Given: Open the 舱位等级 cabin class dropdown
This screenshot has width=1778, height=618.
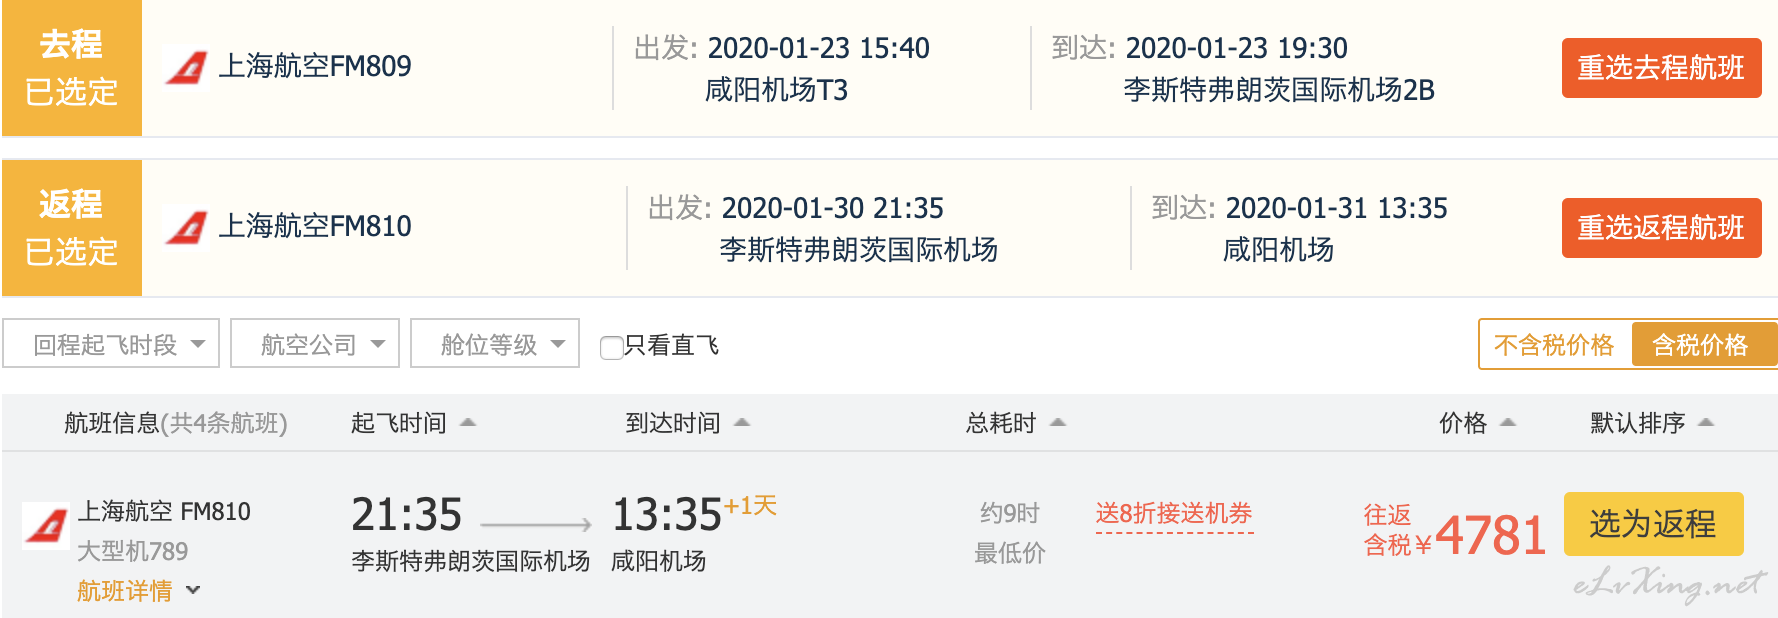Looking at the screenshot, I should point(495,344).
